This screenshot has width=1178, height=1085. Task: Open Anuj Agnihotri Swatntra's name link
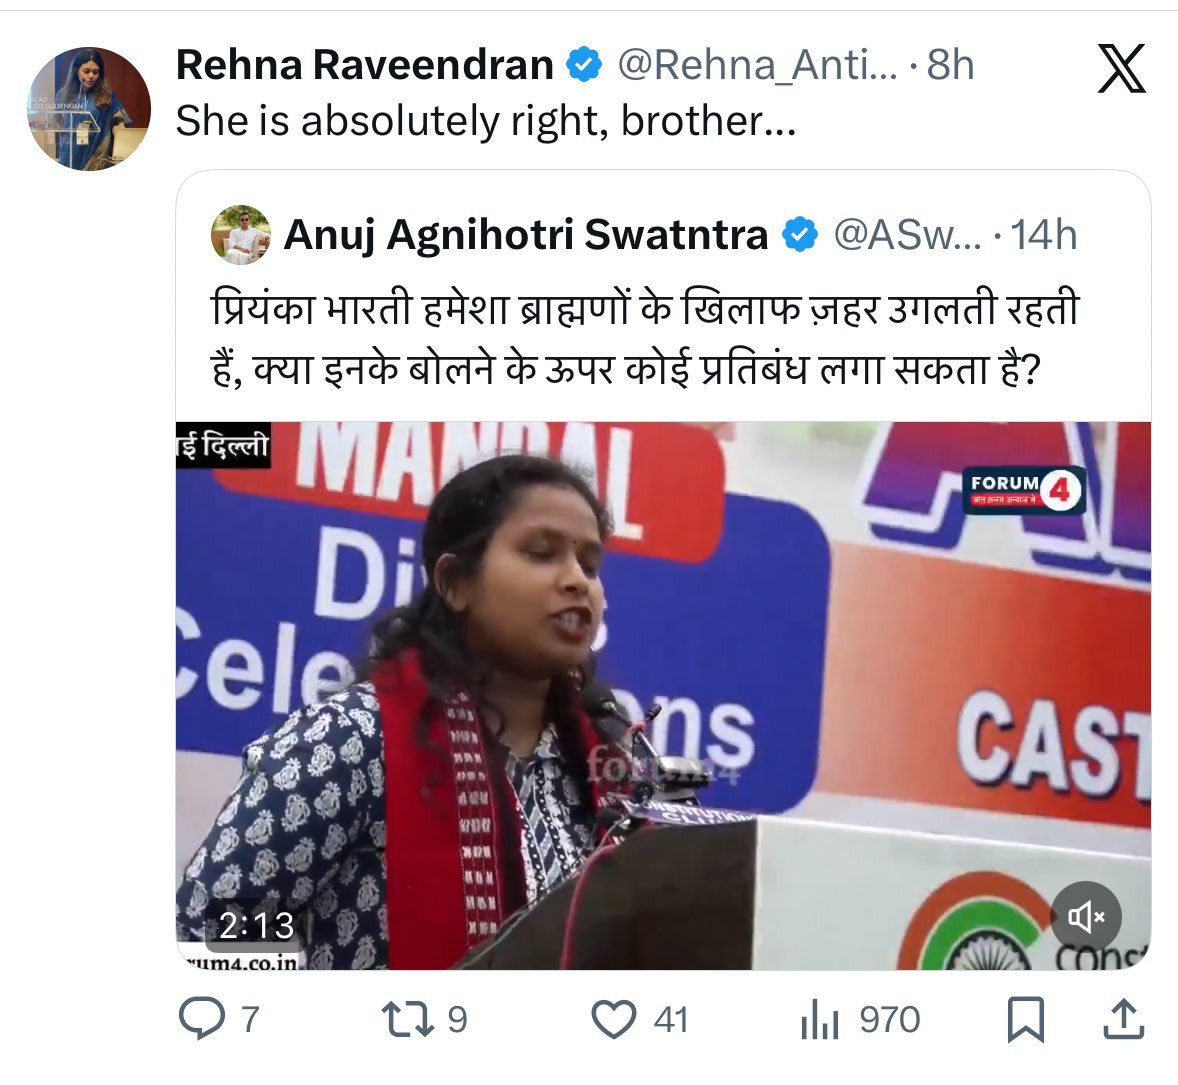point(526,234)
